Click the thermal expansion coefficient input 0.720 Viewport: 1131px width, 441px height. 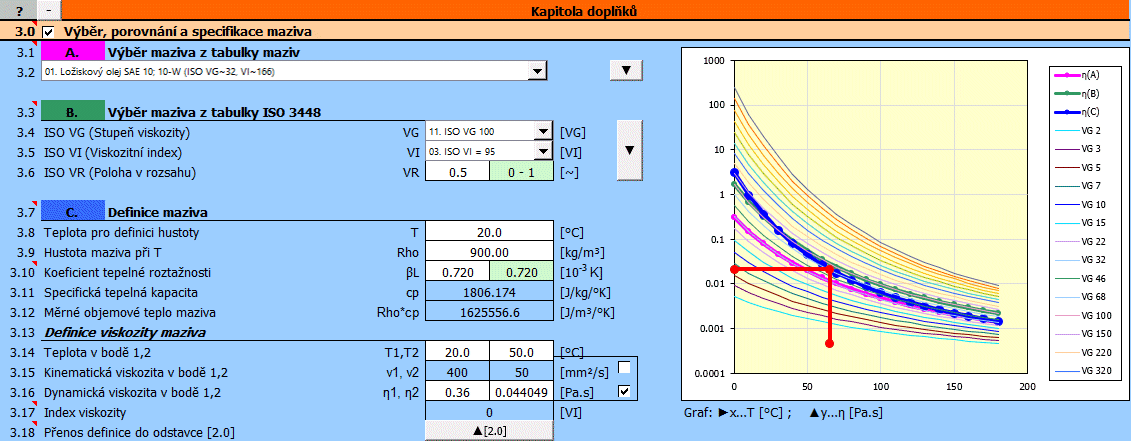(458, 272)
